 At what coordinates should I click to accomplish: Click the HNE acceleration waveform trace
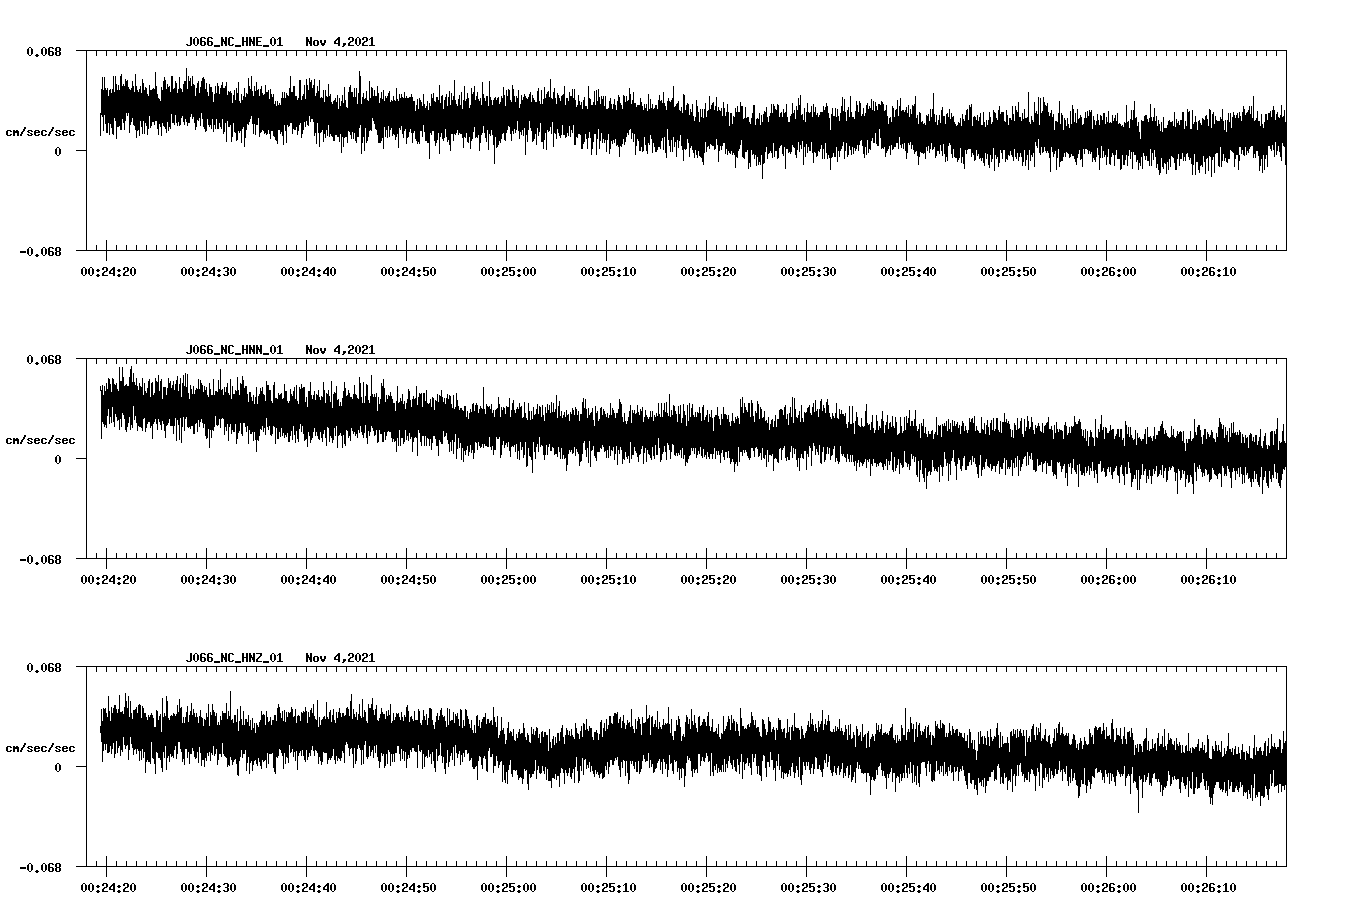pos(693,125)
